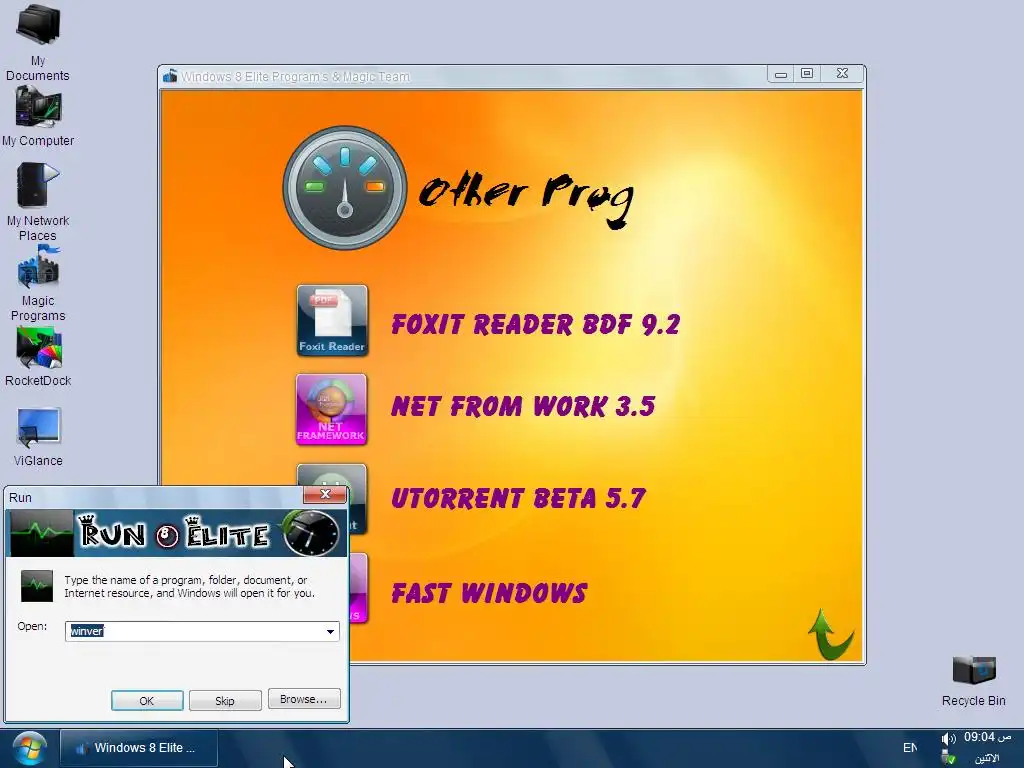Image resolution: width=1024 pixels, height=768 pixels.
Task: Launch RocketDock desktop icon
Action: pyautogui.click(x=38, y=357)
